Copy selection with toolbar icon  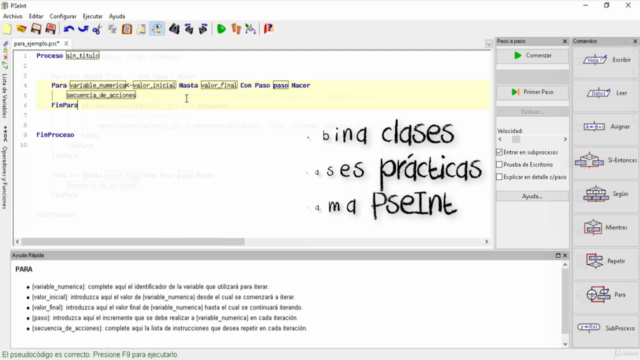click(x=112, y=29)
